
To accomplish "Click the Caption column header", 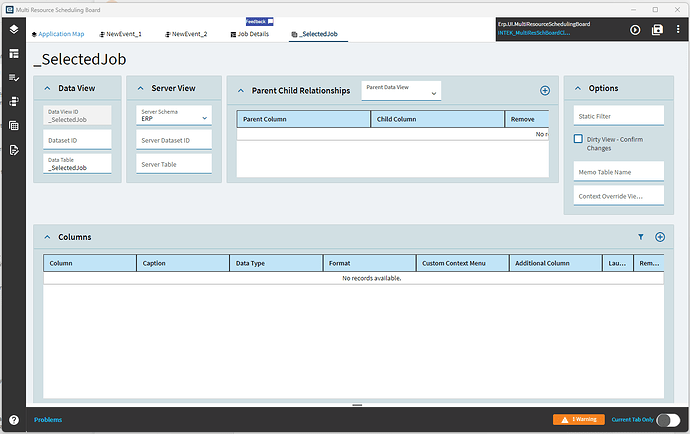I will 183,263.
